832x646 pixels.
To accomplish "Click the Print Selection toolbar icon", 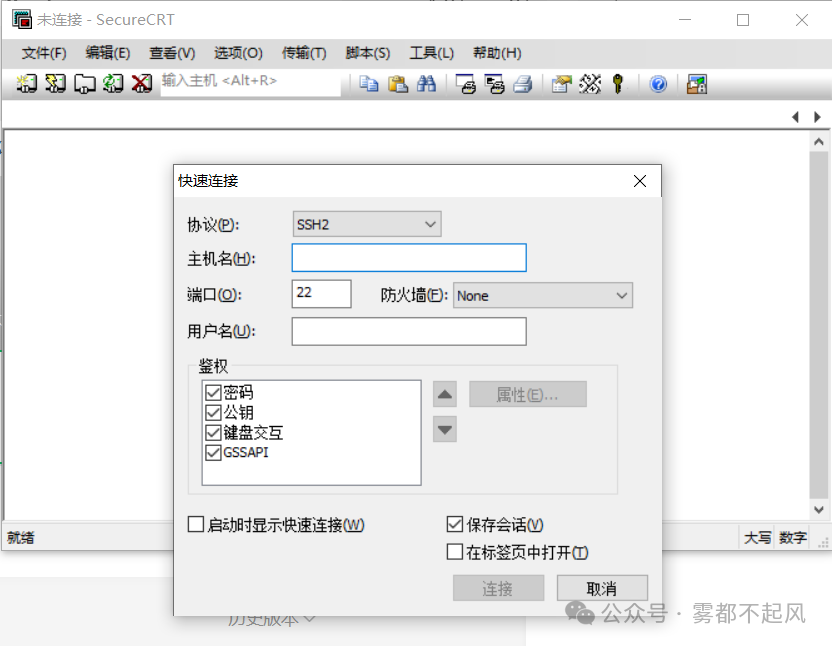I will [x=495, y=84].
